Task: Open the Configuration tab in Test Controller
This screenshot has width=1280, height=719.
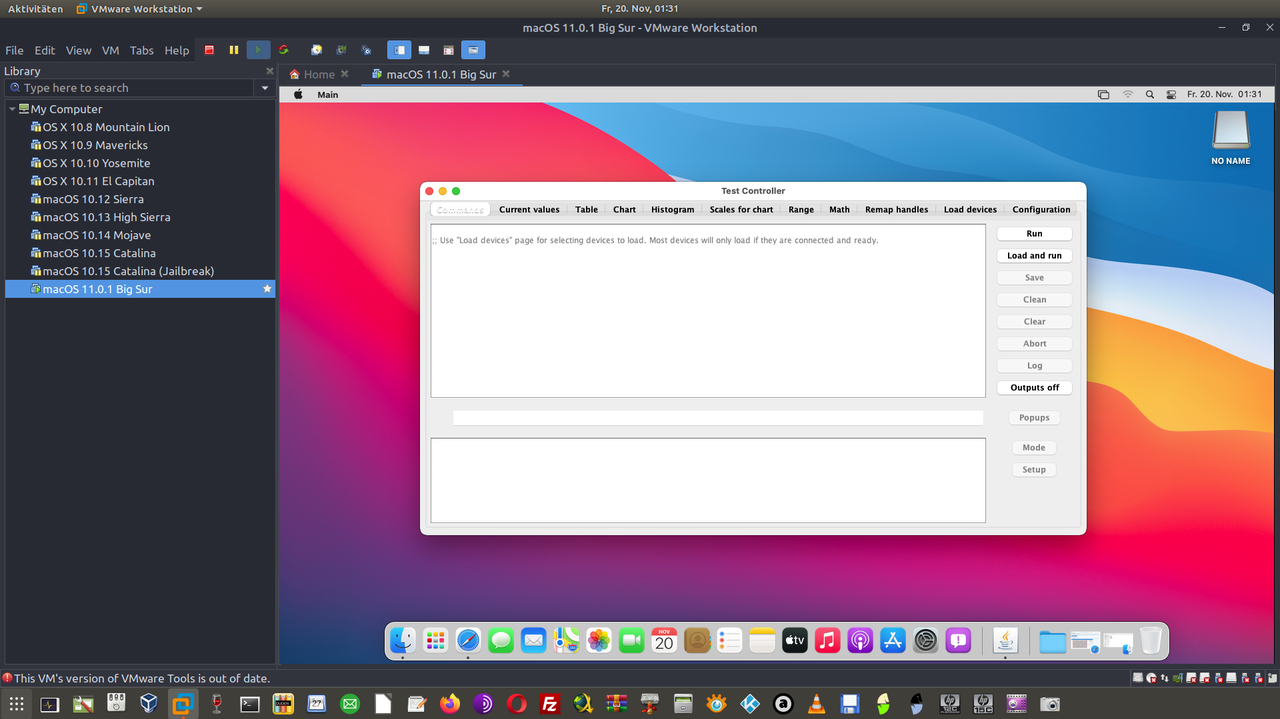Action: tap(1041, 210)
